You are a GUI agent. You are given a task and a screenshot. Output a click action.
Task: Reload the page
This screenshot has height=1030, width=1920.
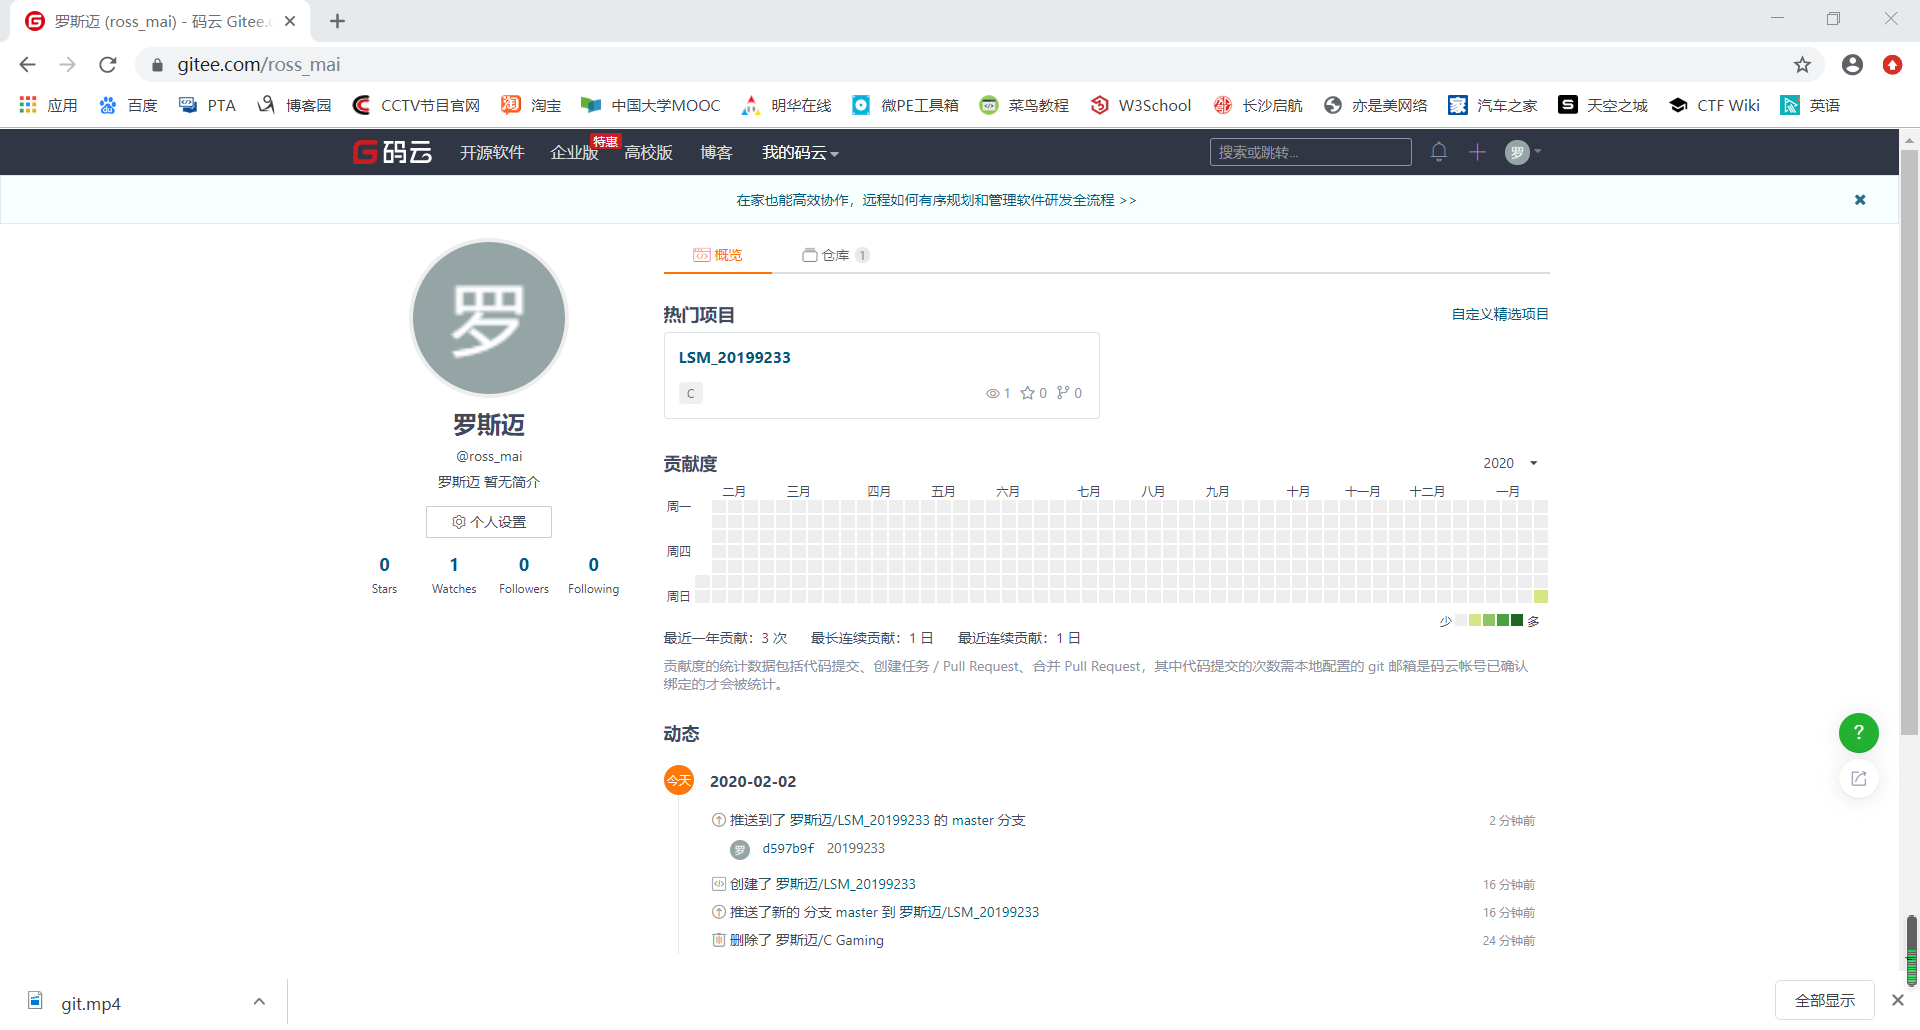[x=108, y=65]
